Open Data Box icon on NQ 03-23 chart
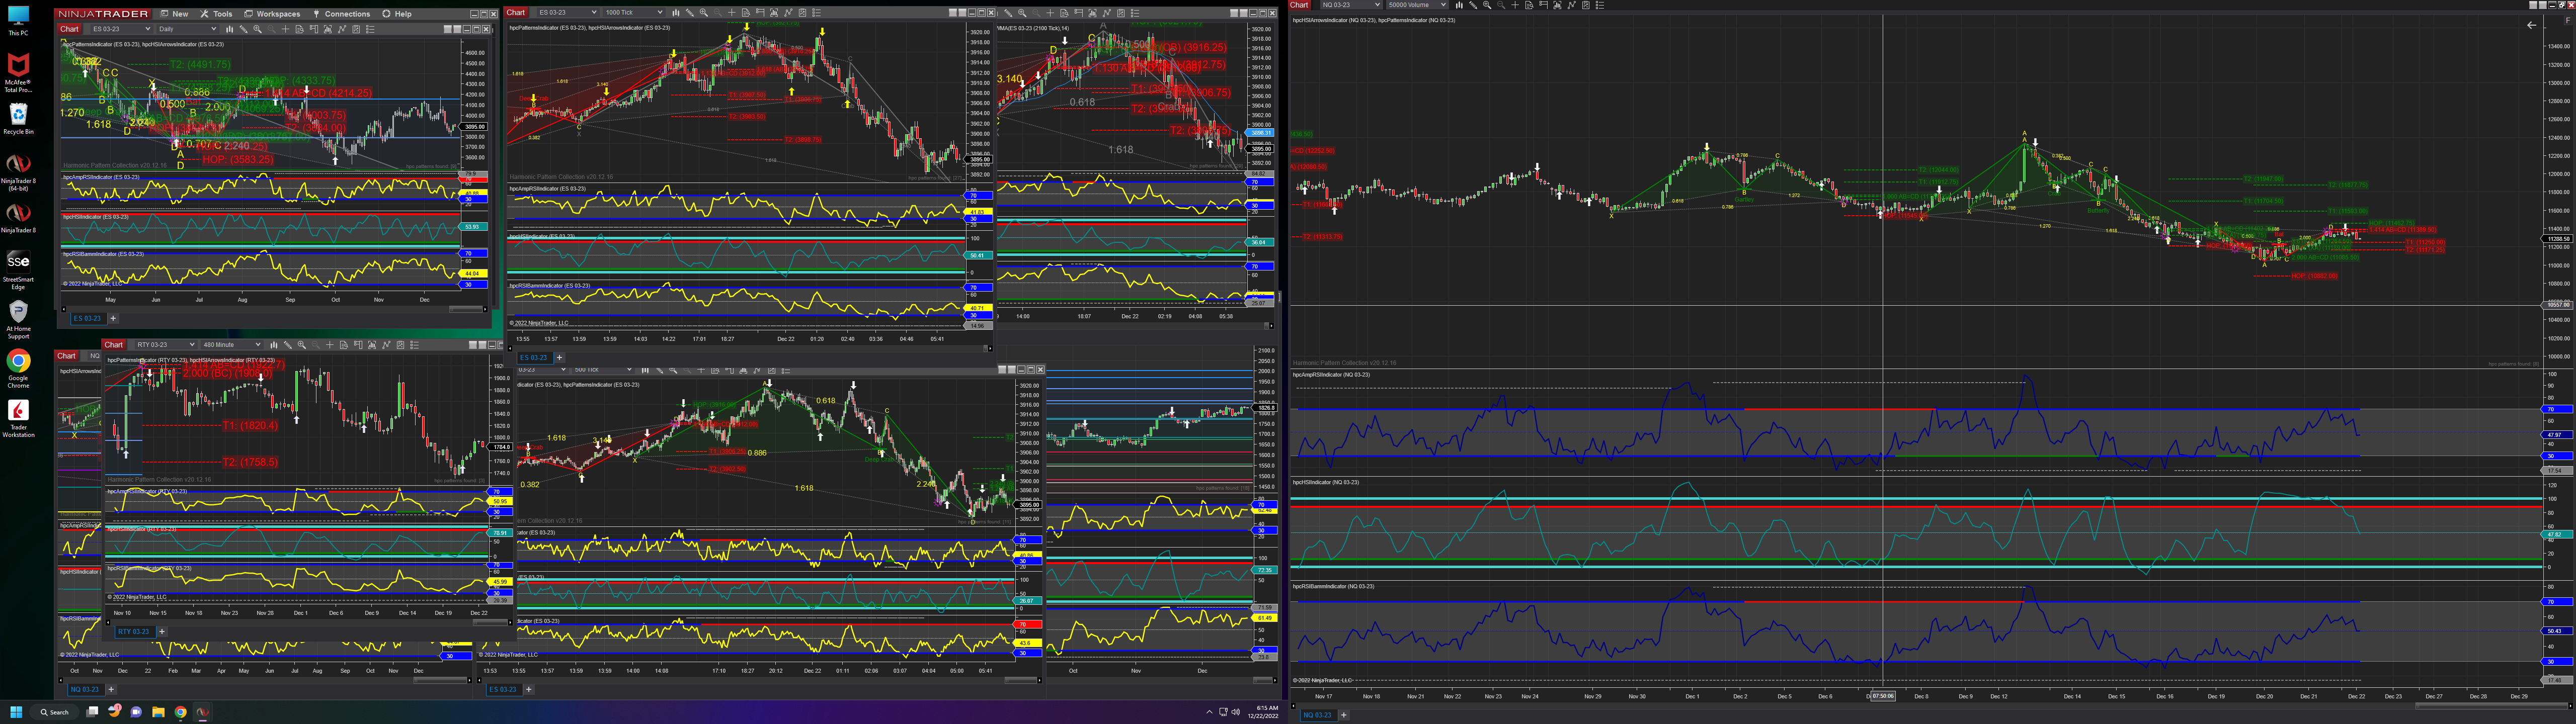Screen dimensions: 2576x724 tap(1529, 5)
